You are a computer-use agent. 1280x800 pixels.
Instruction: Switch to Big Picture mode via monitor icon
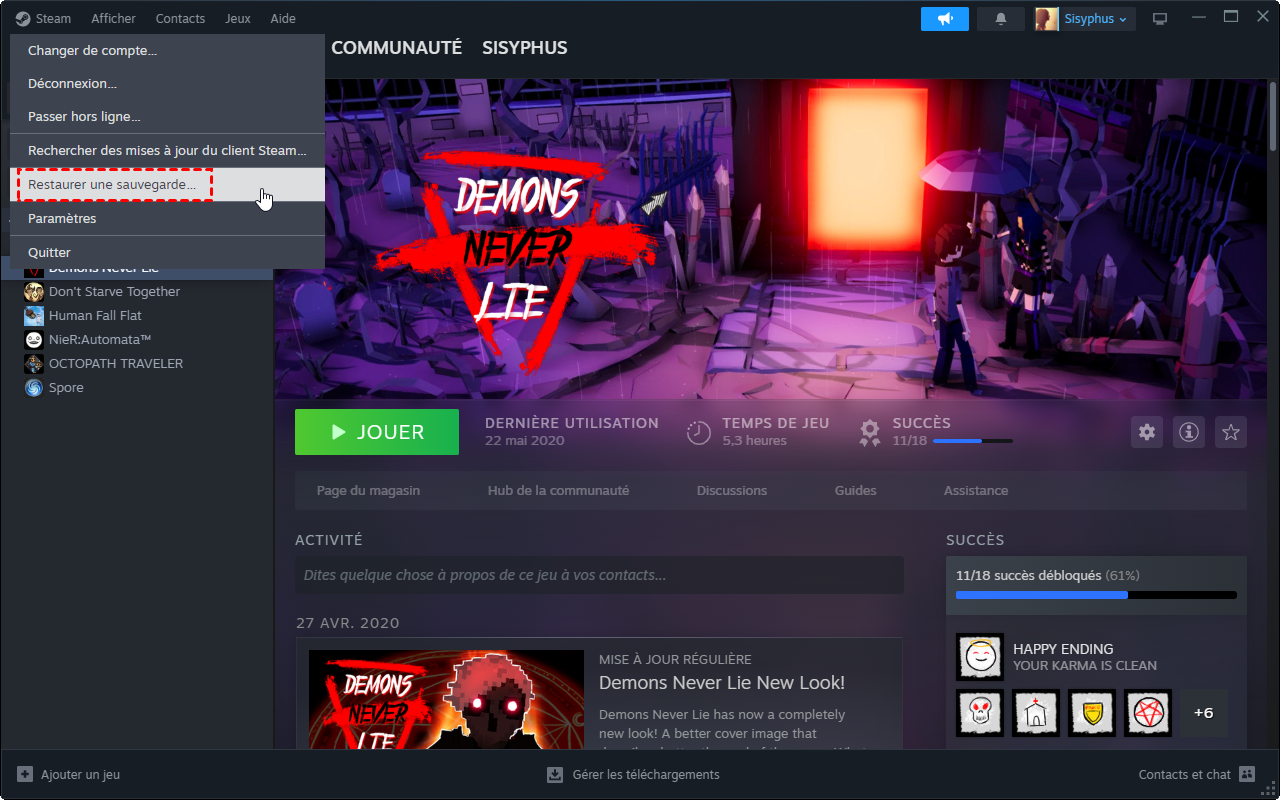point(1160,18)
